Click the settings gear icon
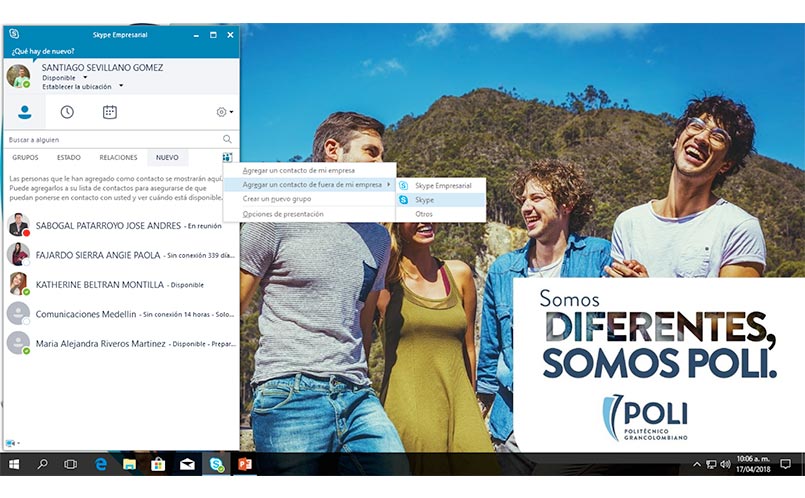The image size is (805, 498). (x=221, y=112)
